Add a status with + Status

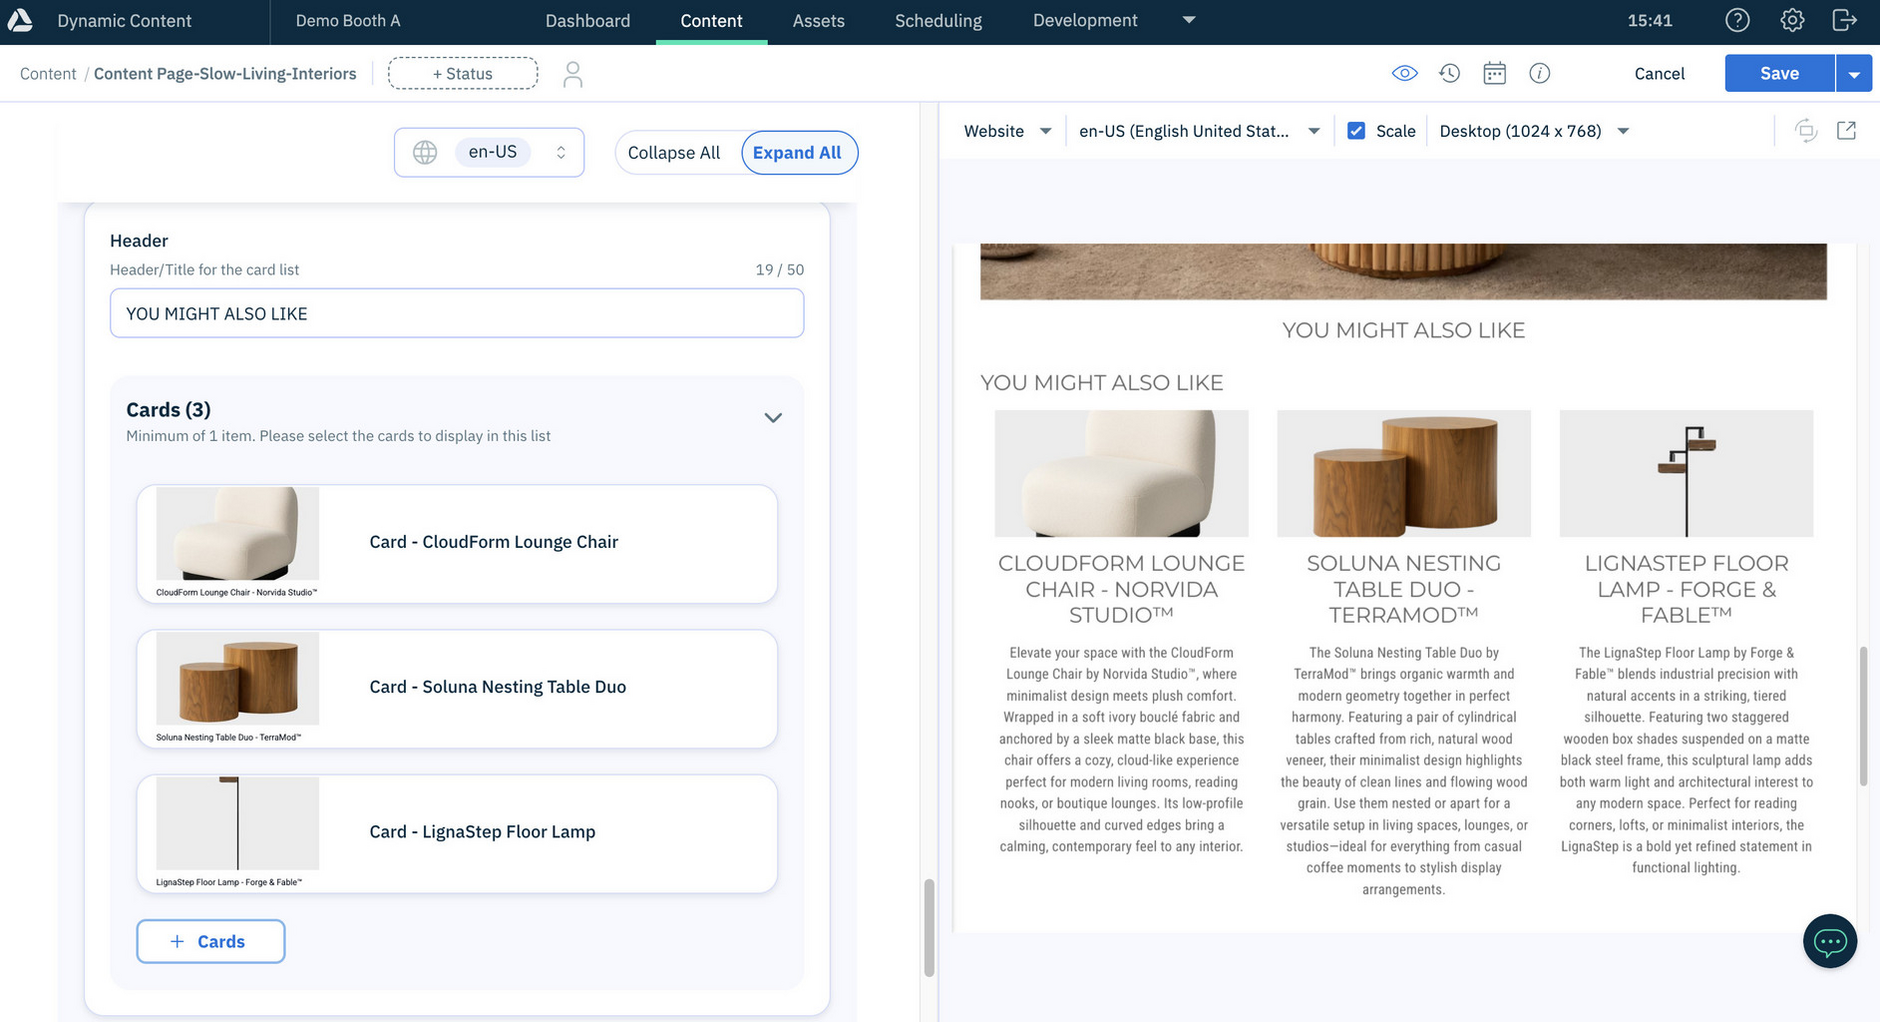[463, 74]
